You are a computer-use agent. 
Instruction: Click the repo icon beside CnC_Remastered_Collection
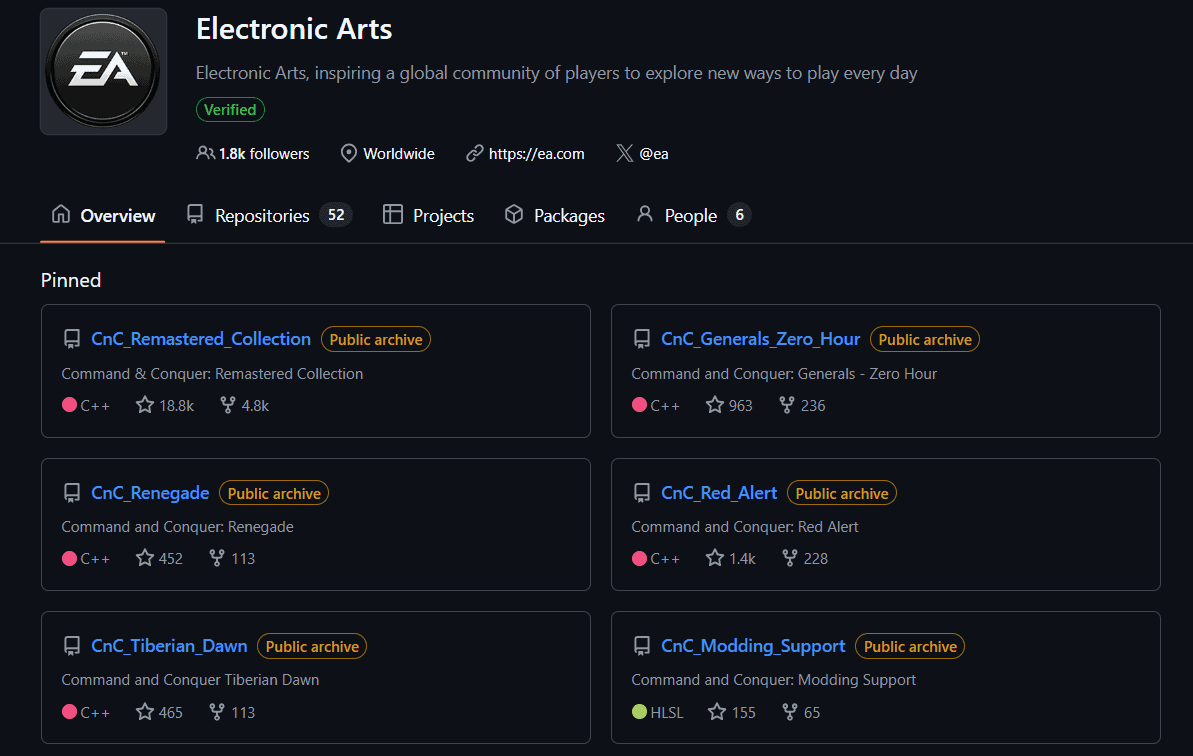(72, 339)
